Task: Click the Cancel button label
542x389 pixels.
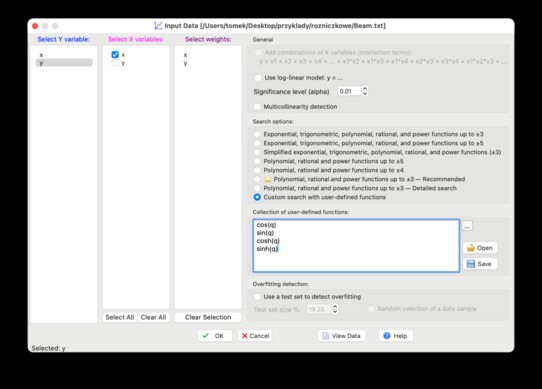Action: pos(259,336)
